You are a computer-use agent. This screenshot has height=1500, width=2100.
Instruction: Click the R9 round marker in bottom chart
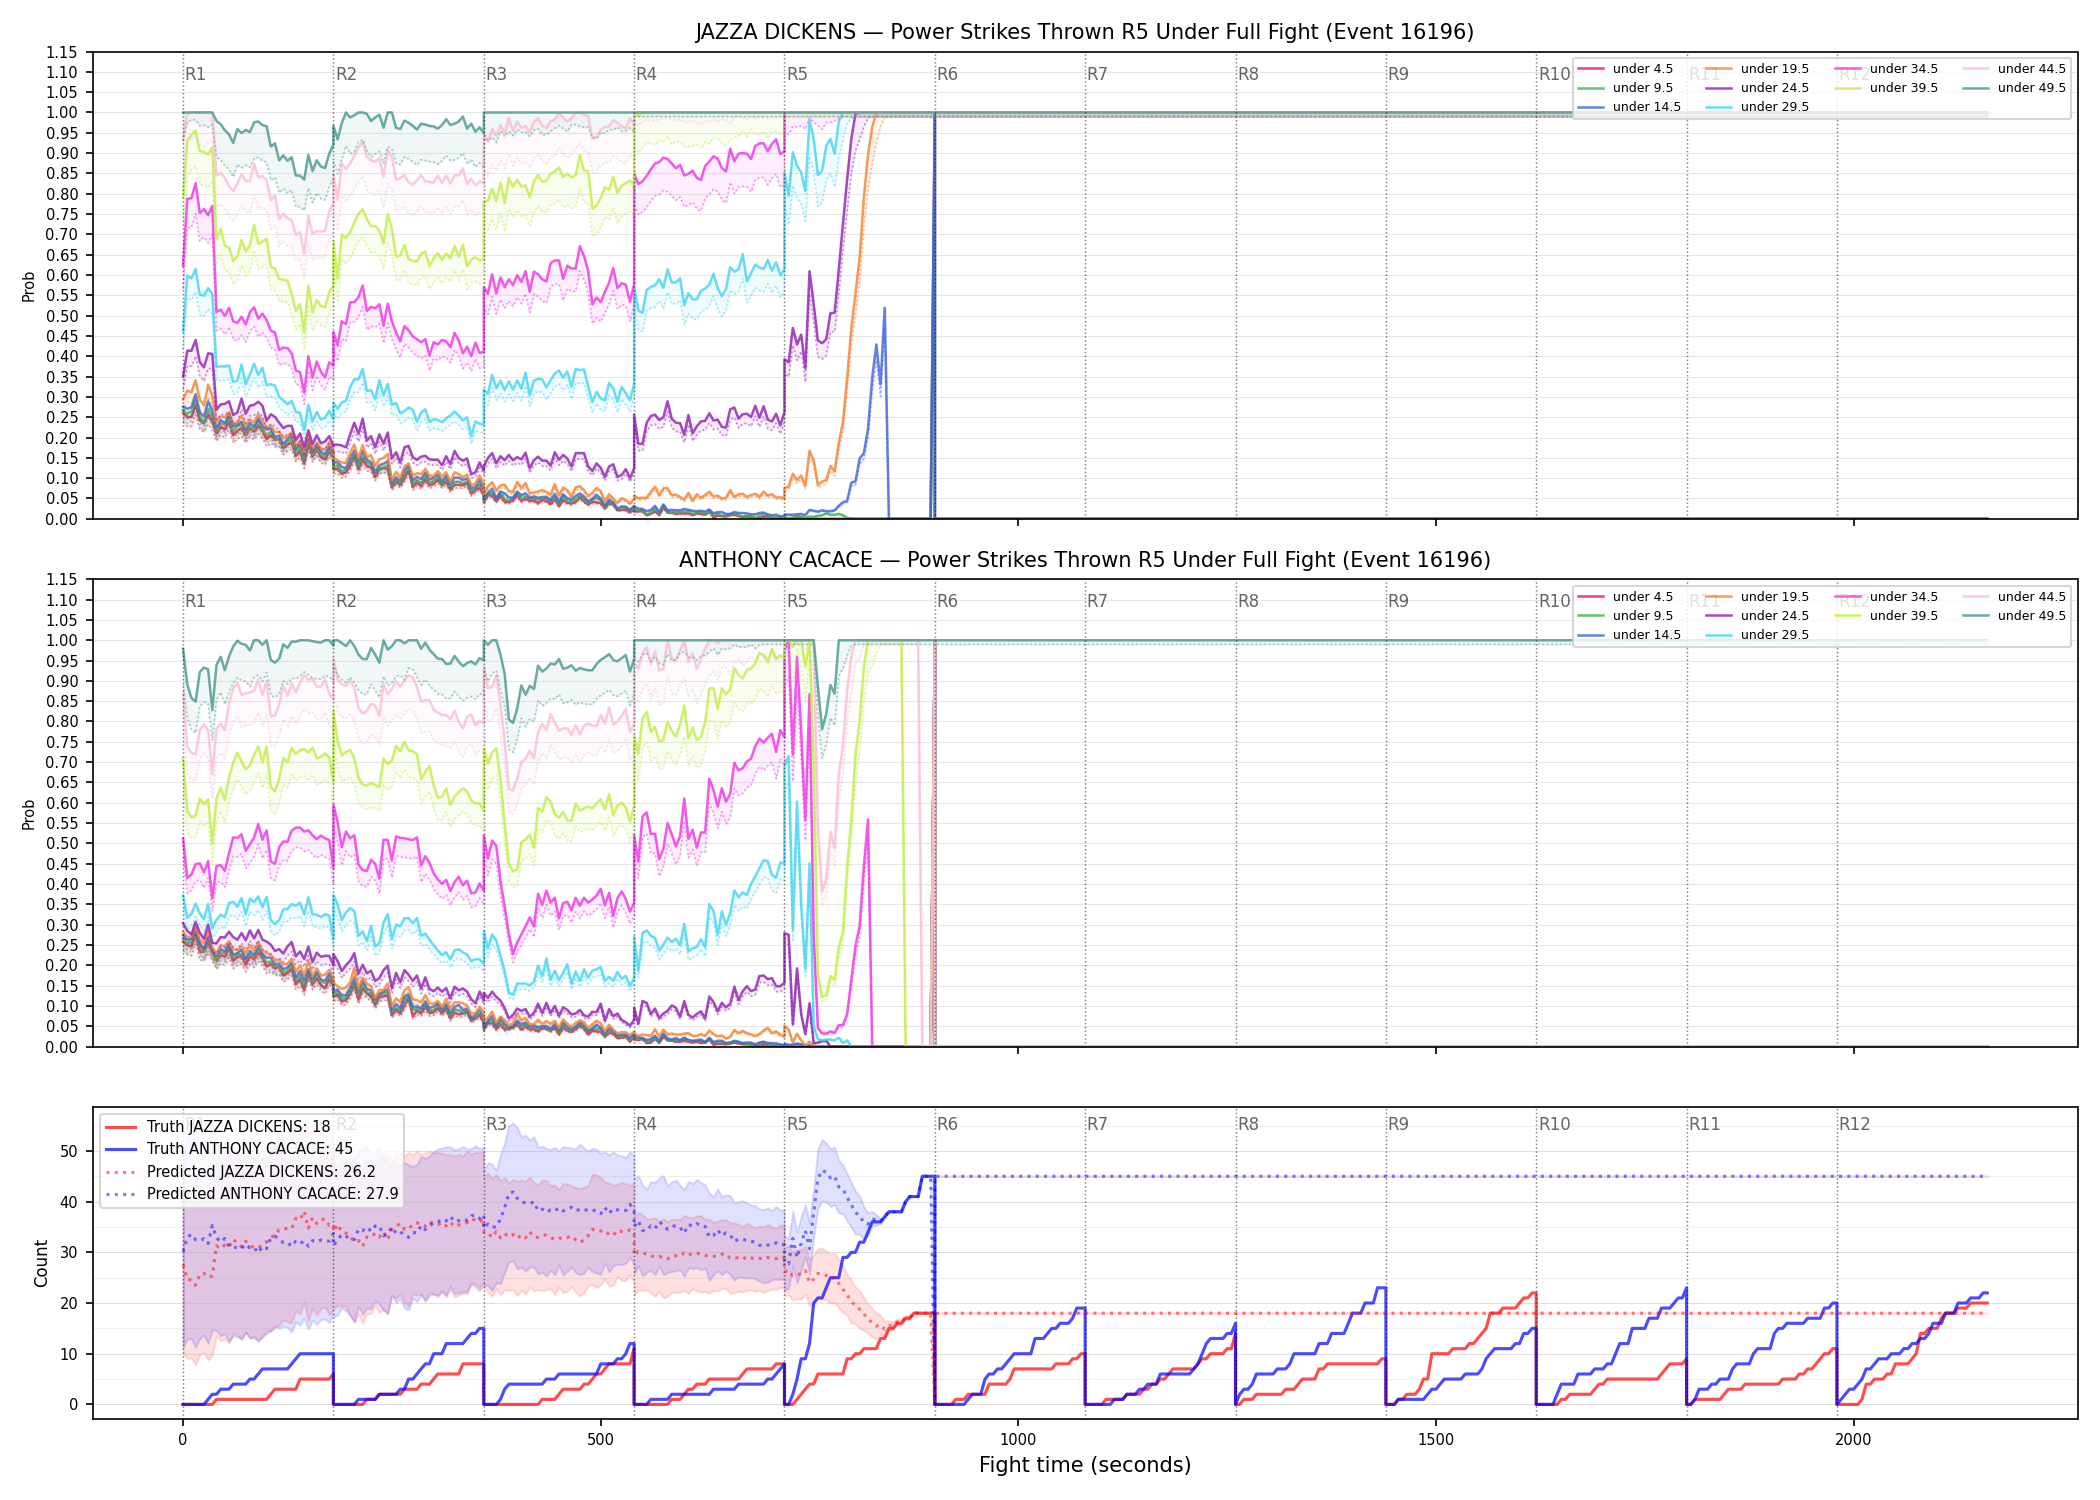(x=1398, y=1124)
